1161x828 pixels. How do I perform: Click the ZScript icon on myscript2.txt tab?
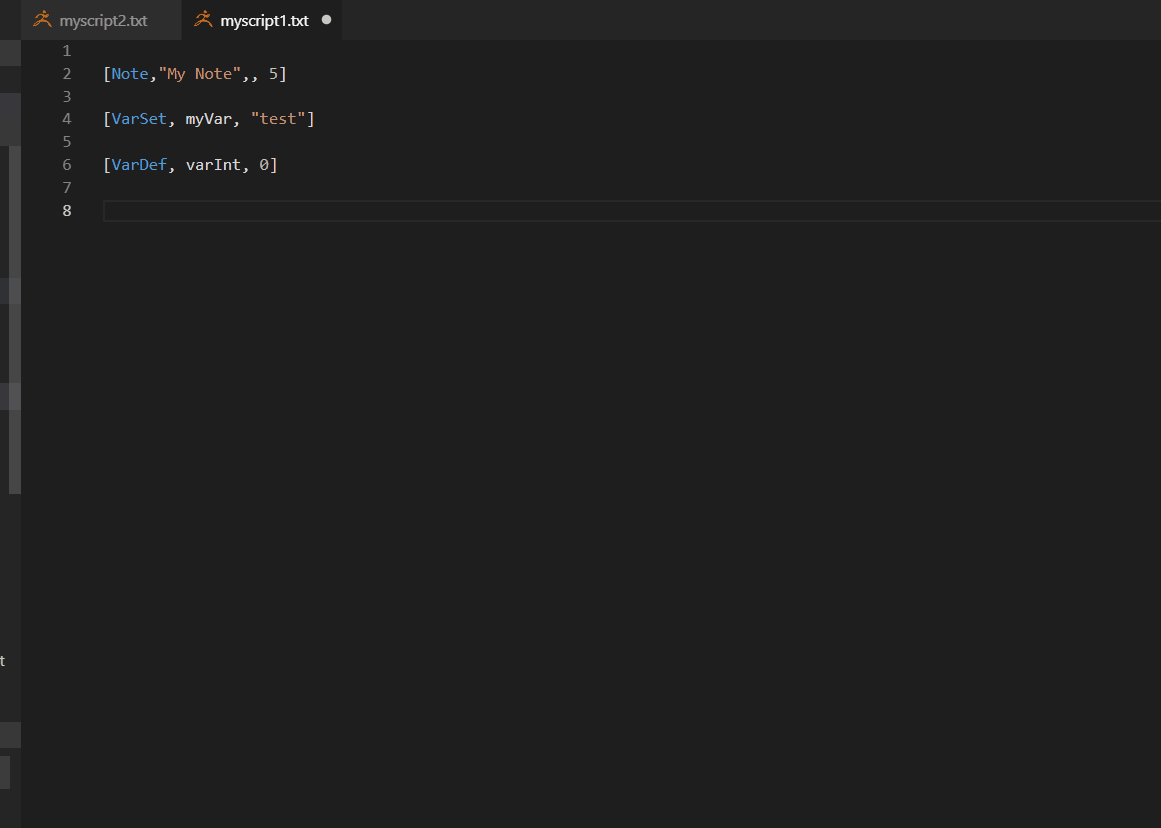(42, 19)
